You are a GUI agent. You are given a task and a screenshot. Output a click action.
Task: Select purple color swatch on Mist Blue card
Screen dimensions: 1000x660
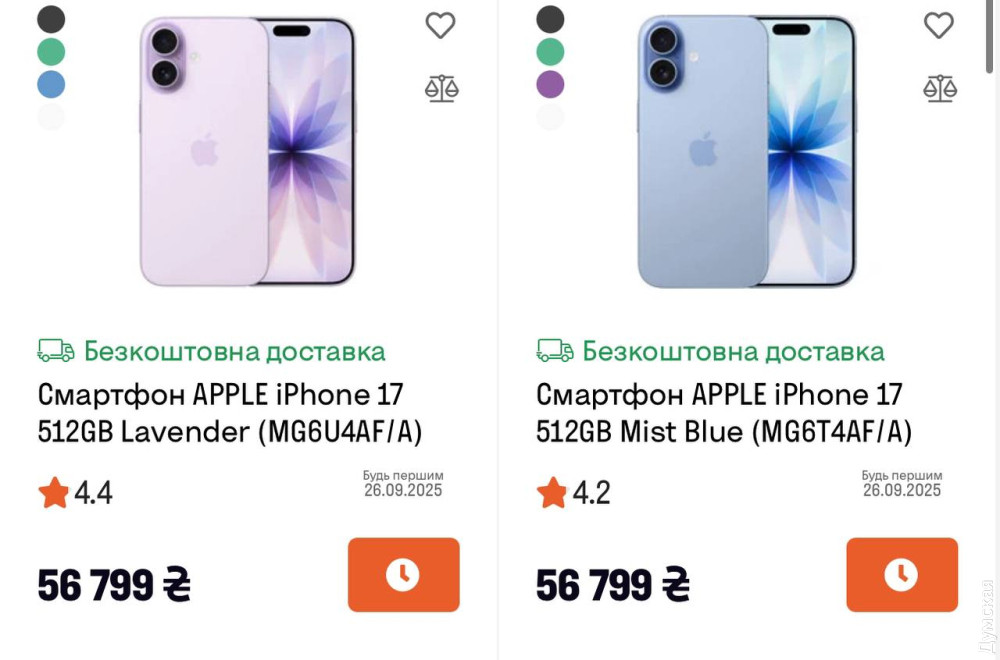(x=550, y=84)
